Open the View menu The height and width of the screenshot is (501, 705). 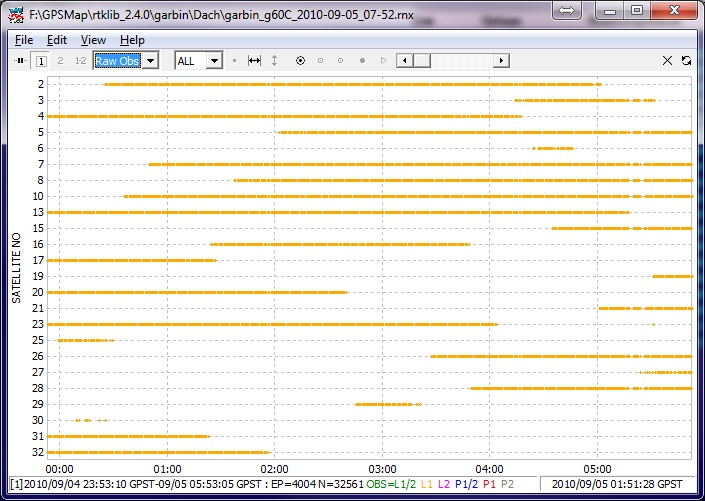[93, 40]
